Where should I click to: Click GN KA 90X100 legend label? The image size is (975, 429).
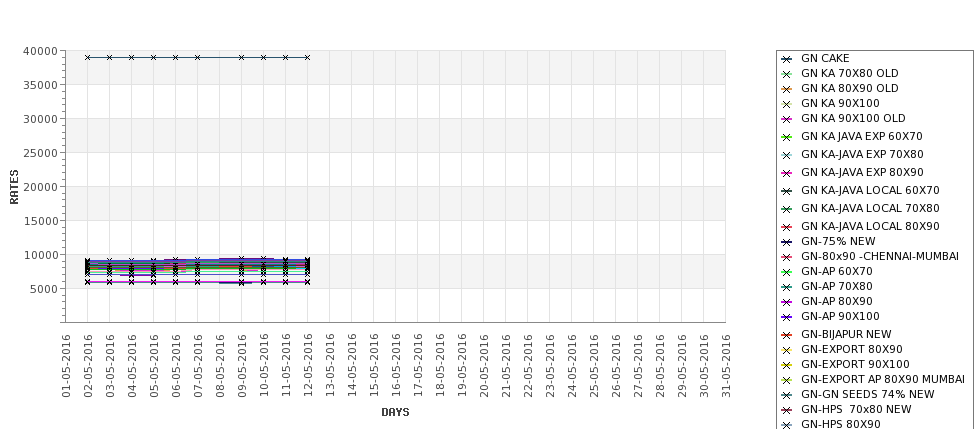[x=840, y=103]
